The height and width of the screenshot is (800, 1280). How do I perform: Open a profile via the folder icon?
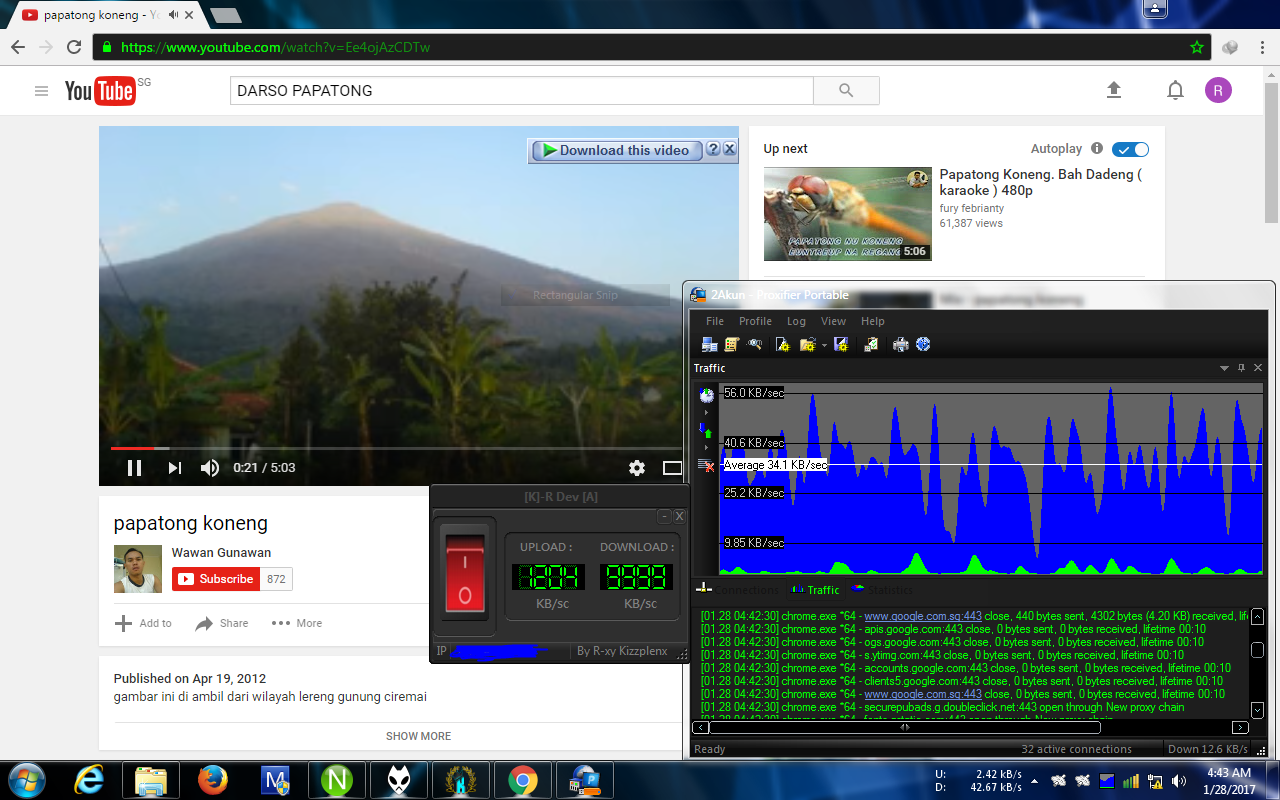806,344
